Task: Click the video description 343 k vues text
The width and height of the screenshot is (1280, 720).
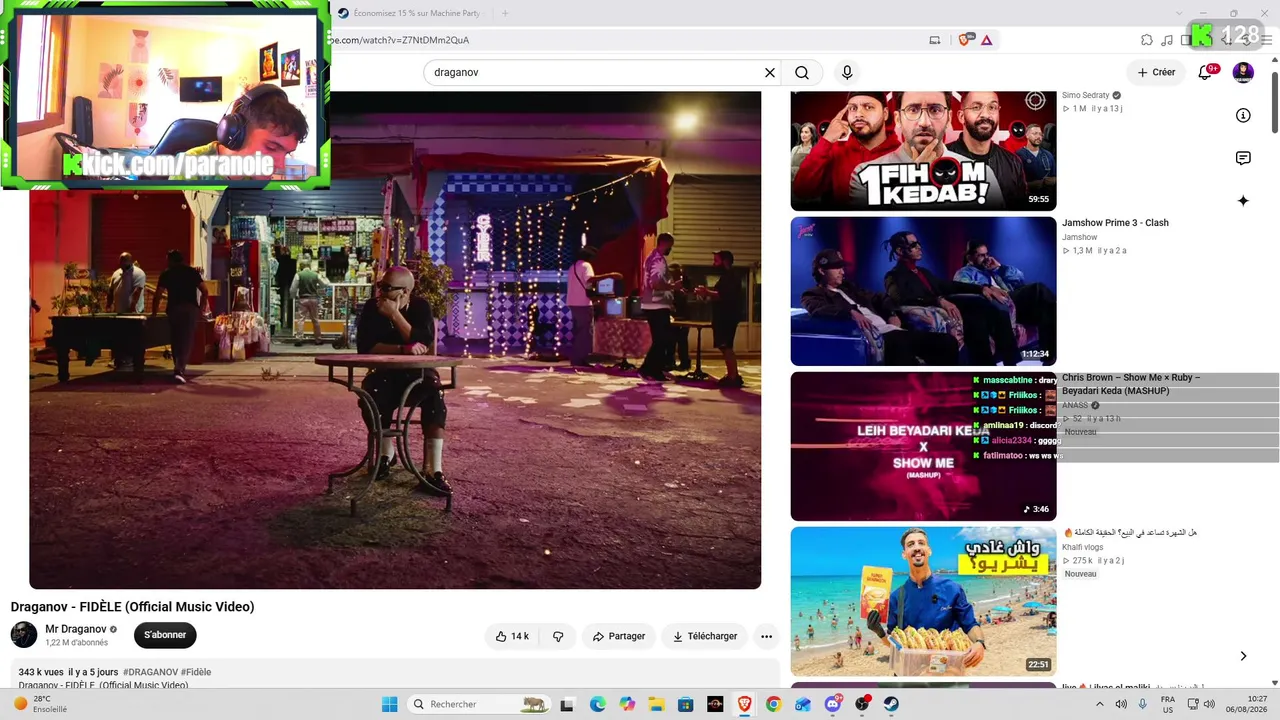Action: 41,672
